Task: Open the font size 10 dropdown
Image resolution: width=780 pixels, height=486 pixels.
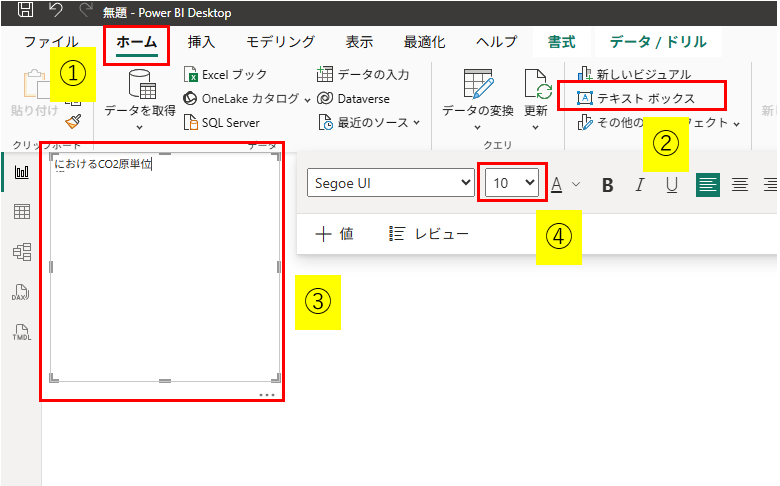Action: click(512, 183)
